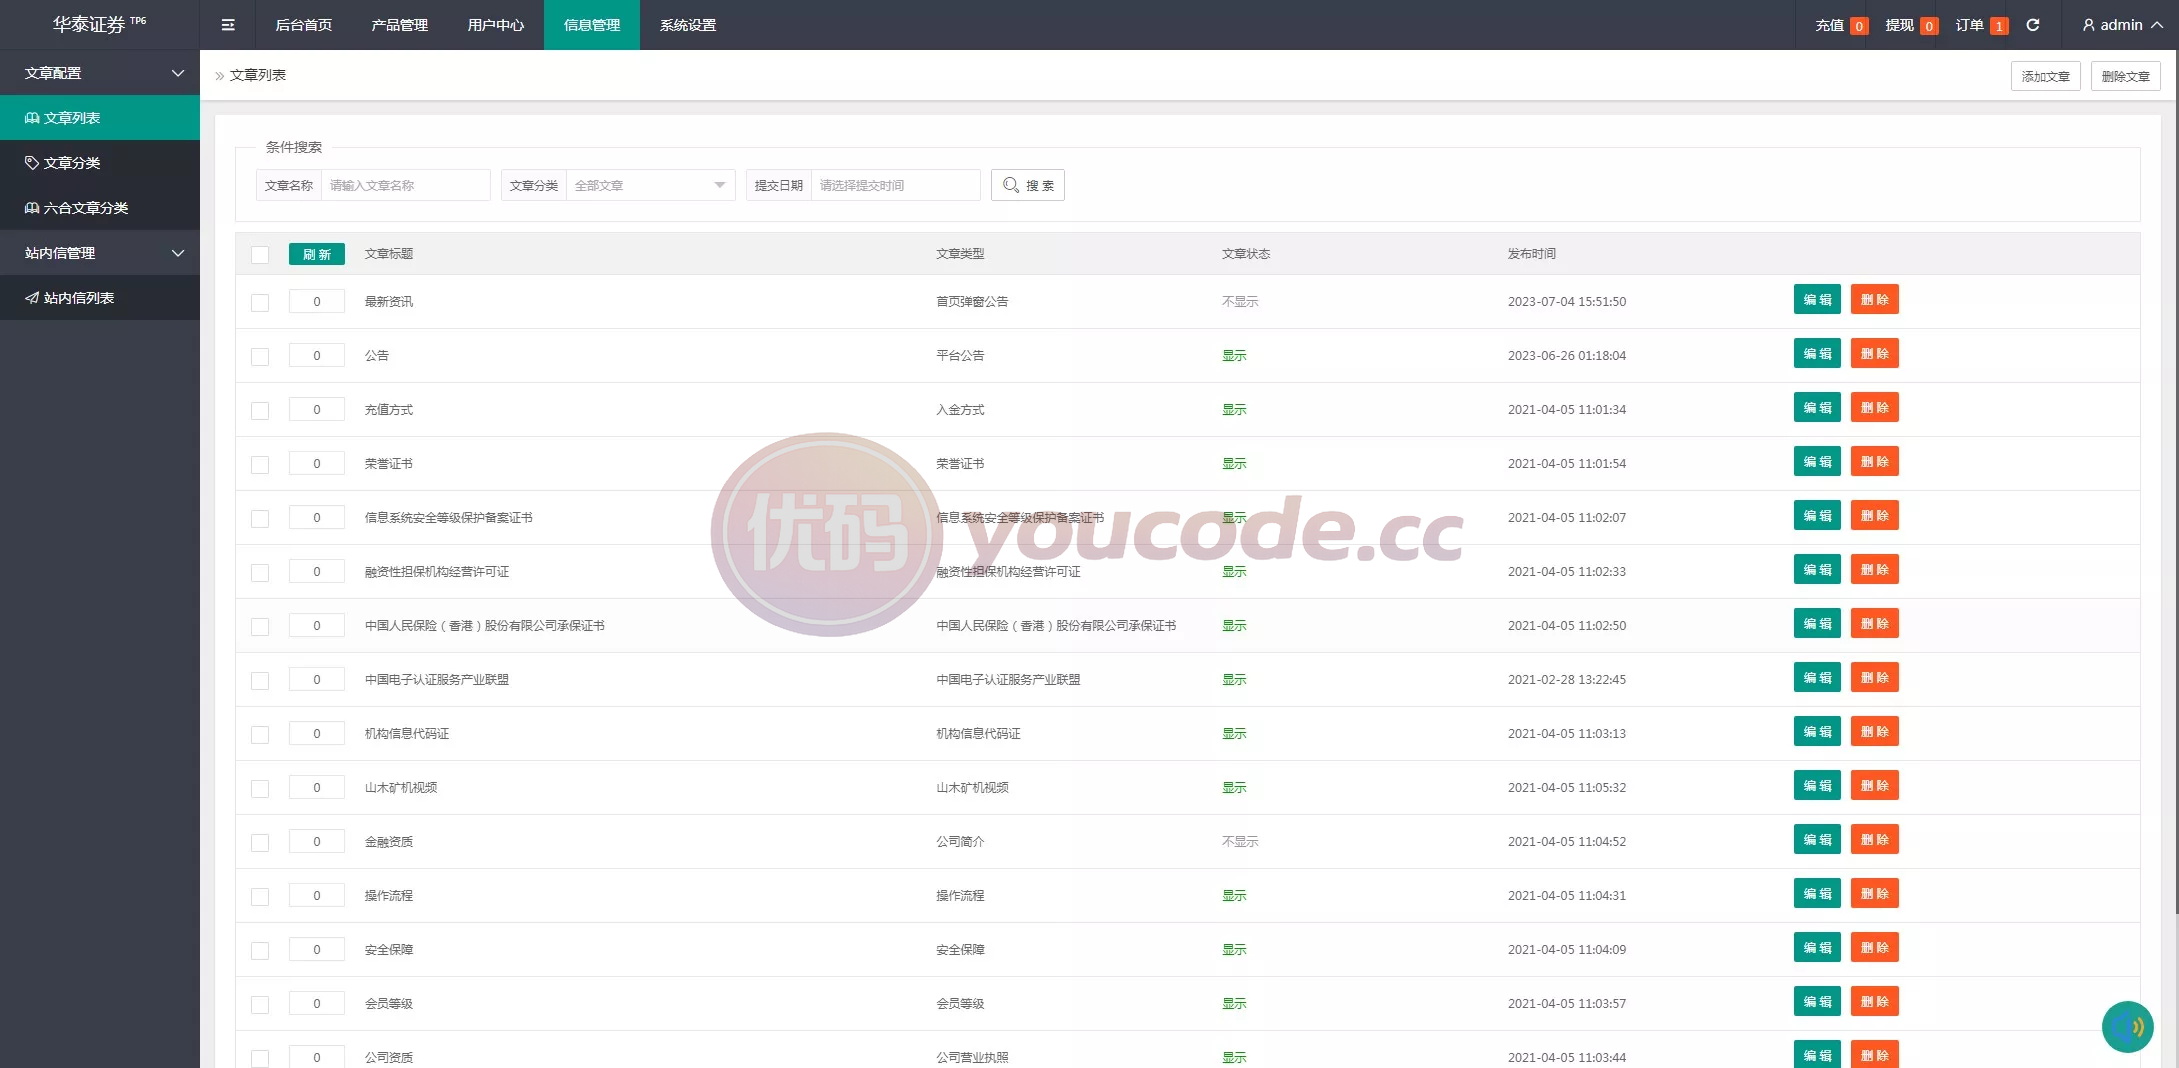Check the box for 最新资讯 row

click(x=260, y=302)
